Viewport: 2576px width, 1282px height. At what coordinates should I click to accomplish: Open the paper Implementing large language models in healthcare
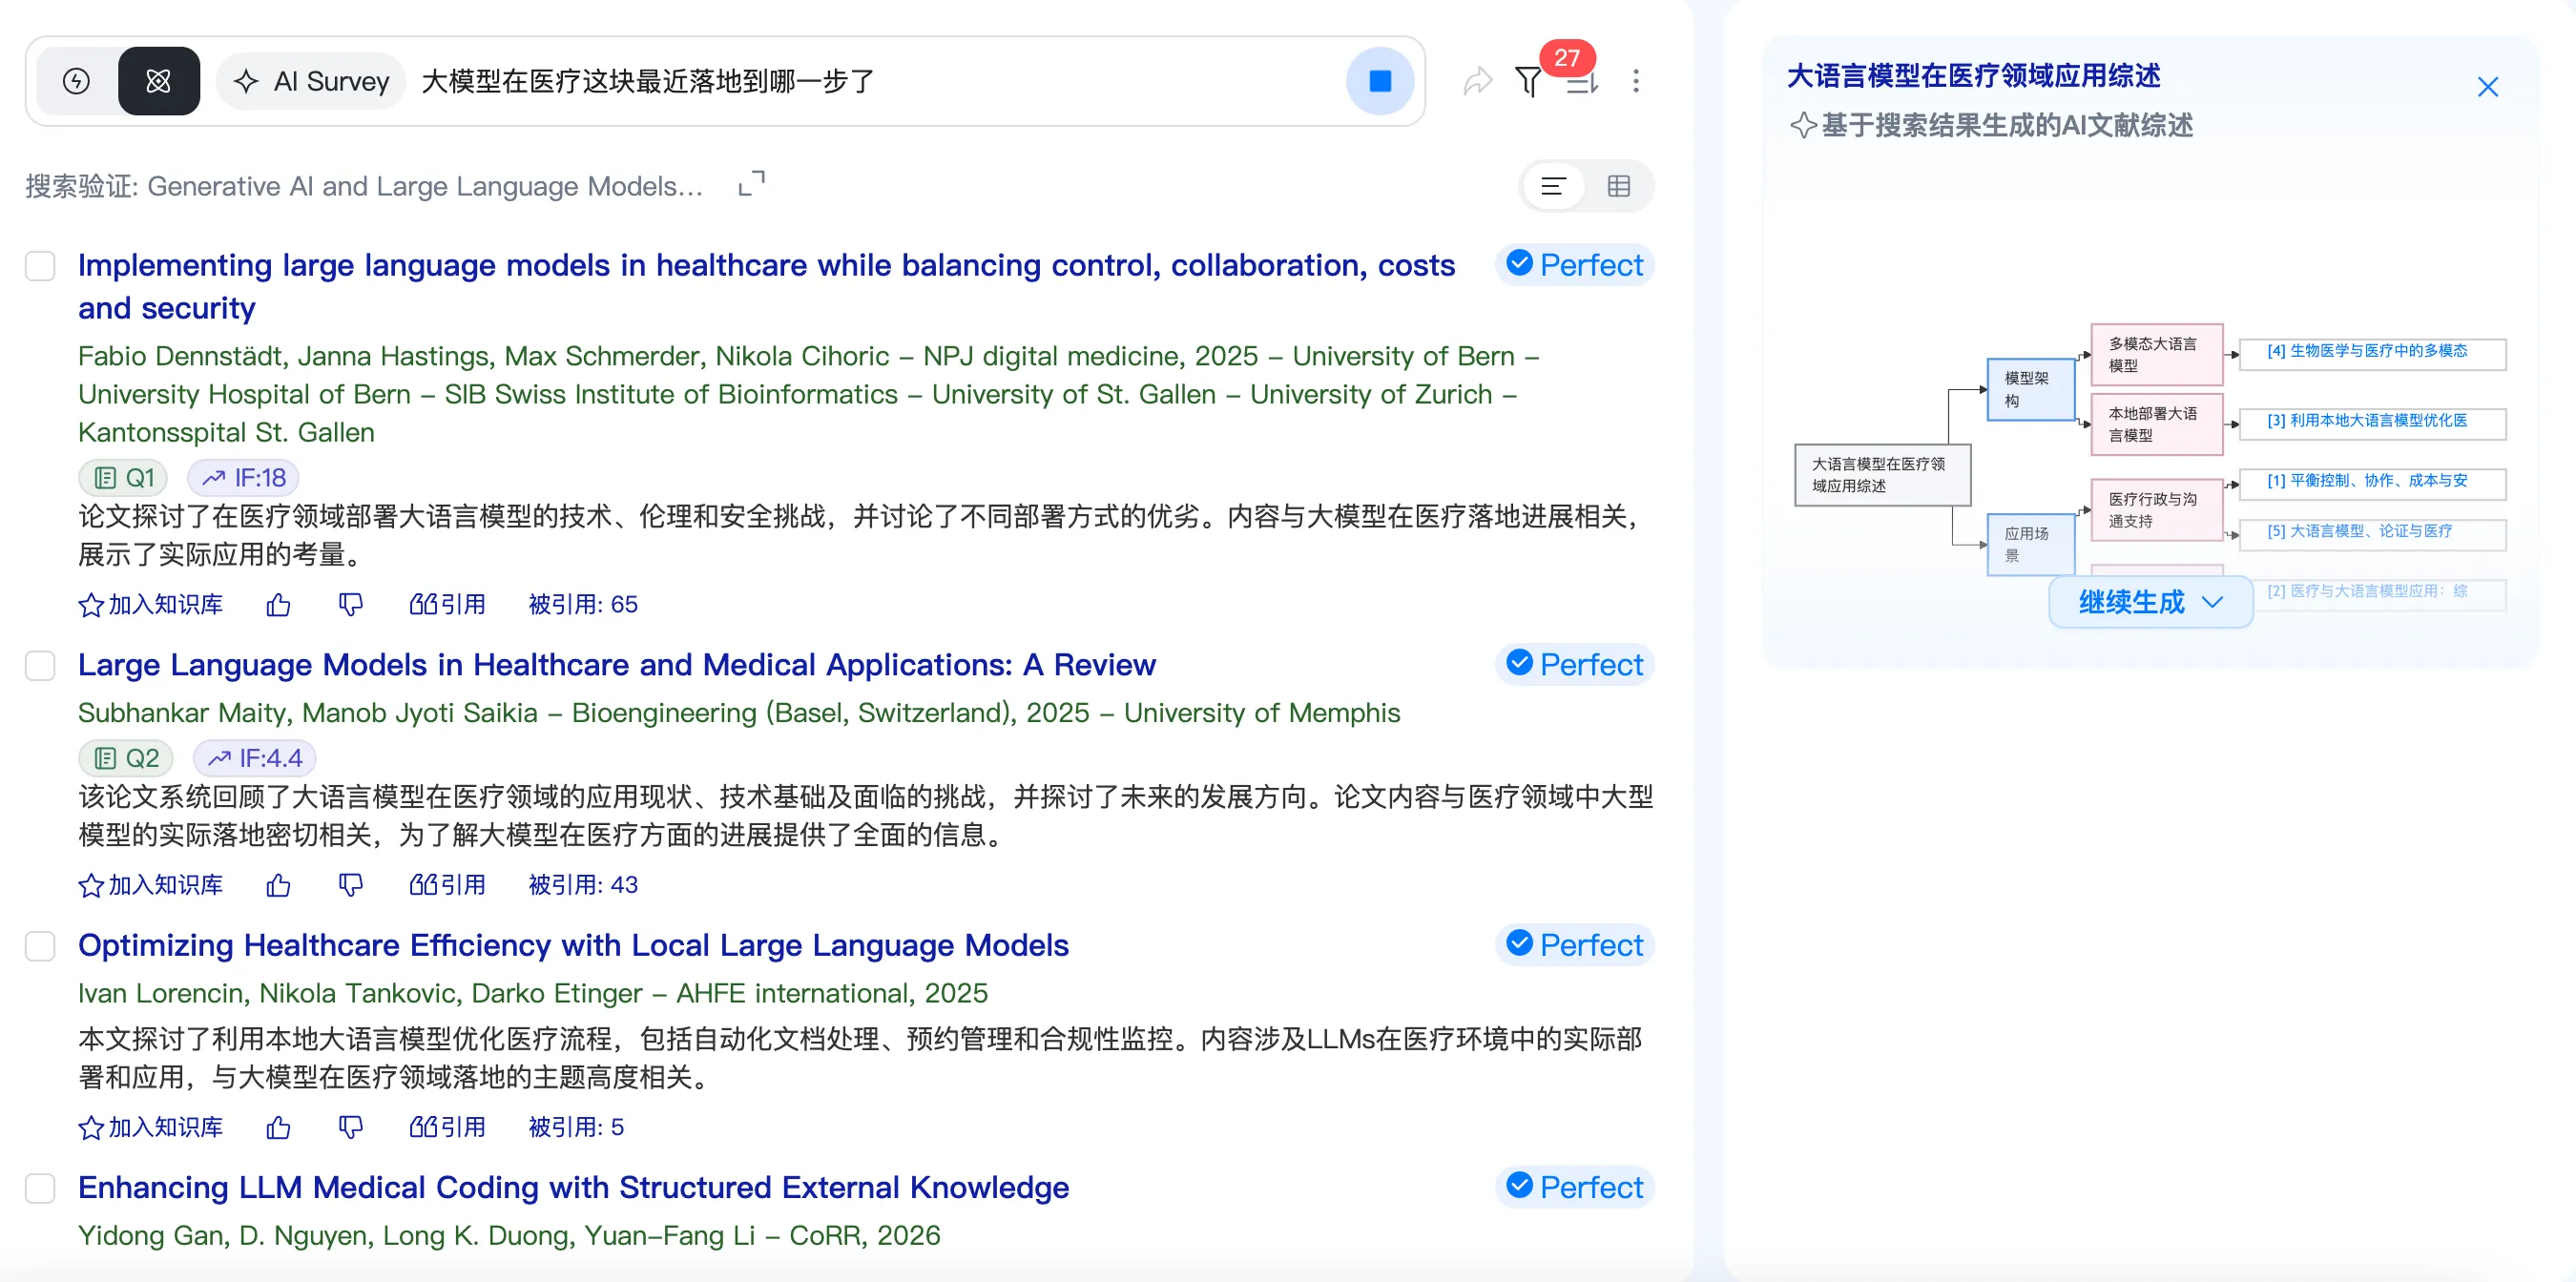766,286
